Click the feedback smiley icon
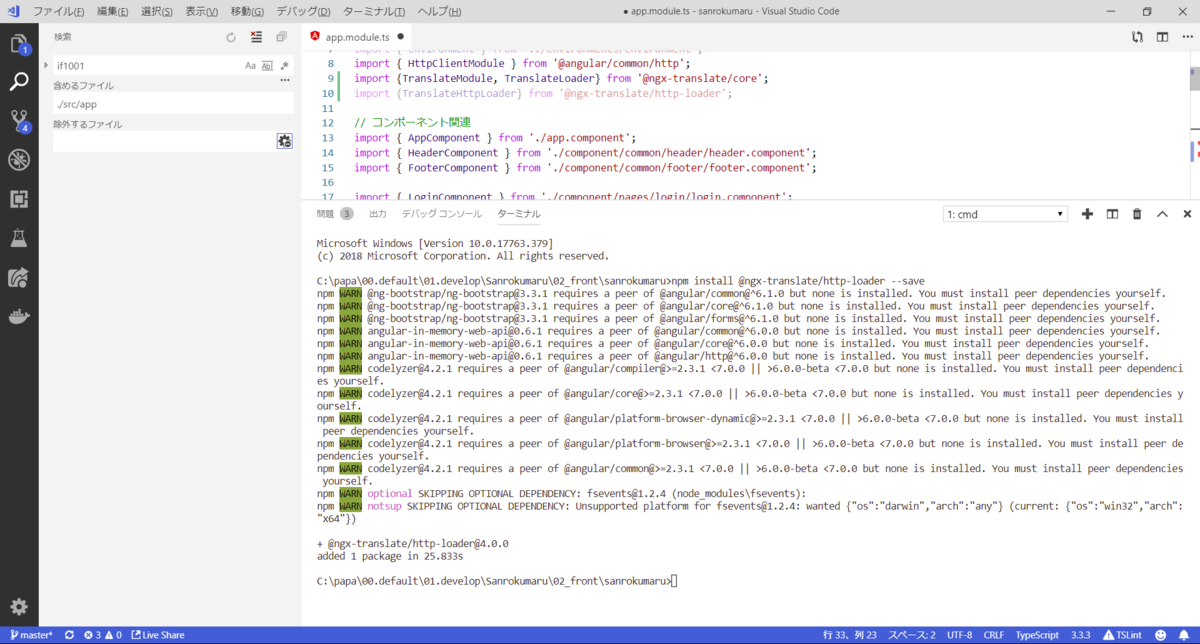The height and width of the screenshot is (644, 1200). click(1160, 635)
